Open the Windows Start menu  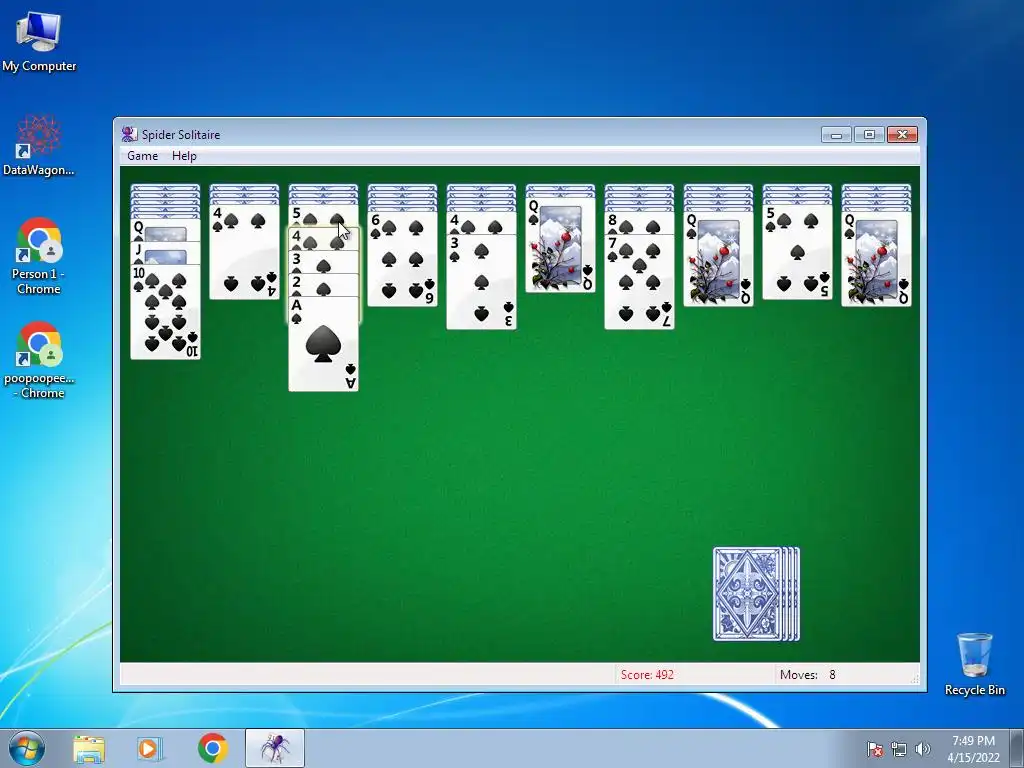(x=27, y=748)
